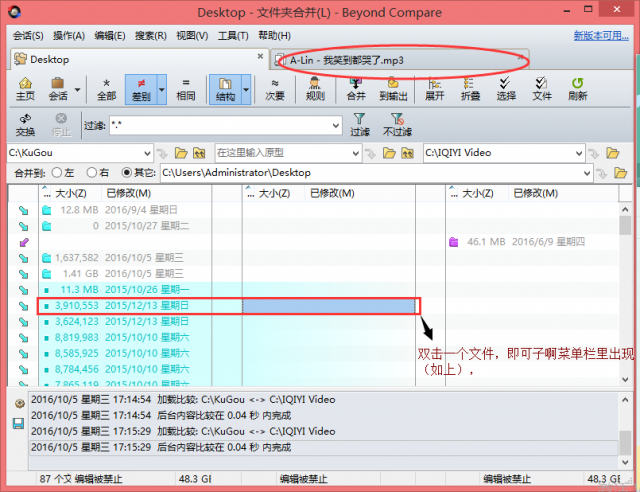Screen dimensions: 640x492
Task: Click the 停止 stop icon
Action: 61,125
